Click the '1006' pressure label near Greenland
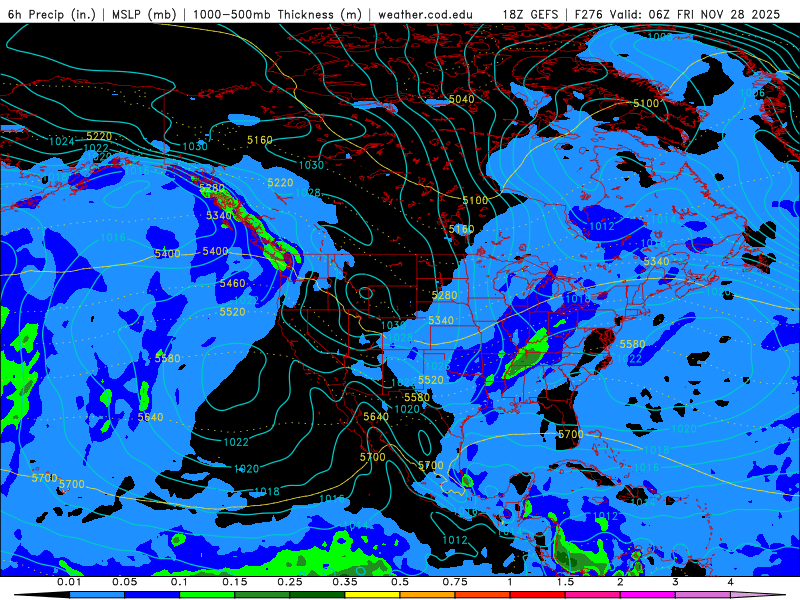 point(752,93)
